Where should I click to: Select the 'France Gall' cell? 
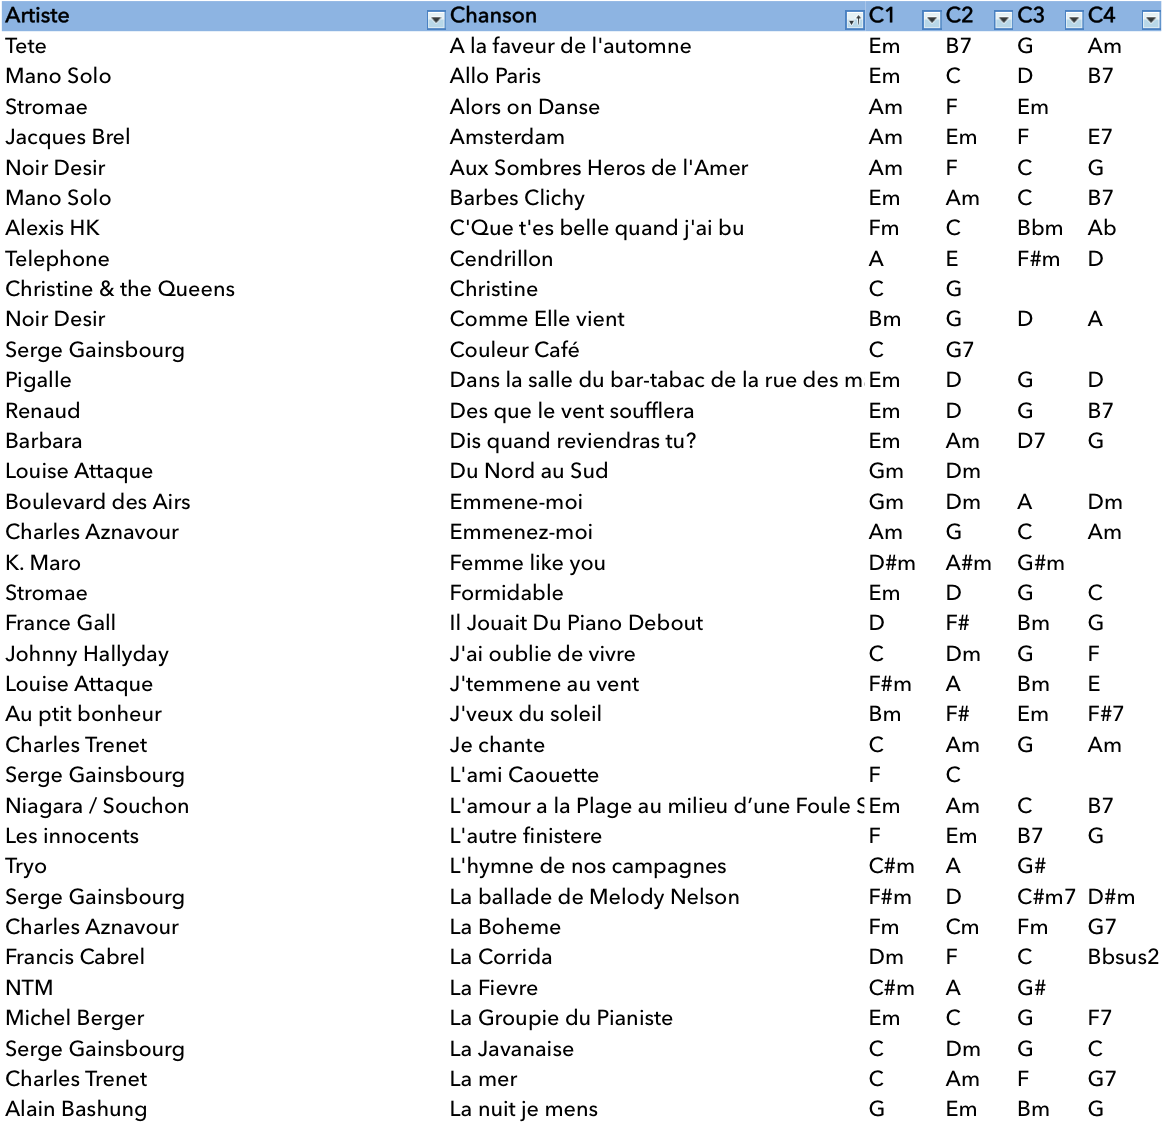click(60, 623)
